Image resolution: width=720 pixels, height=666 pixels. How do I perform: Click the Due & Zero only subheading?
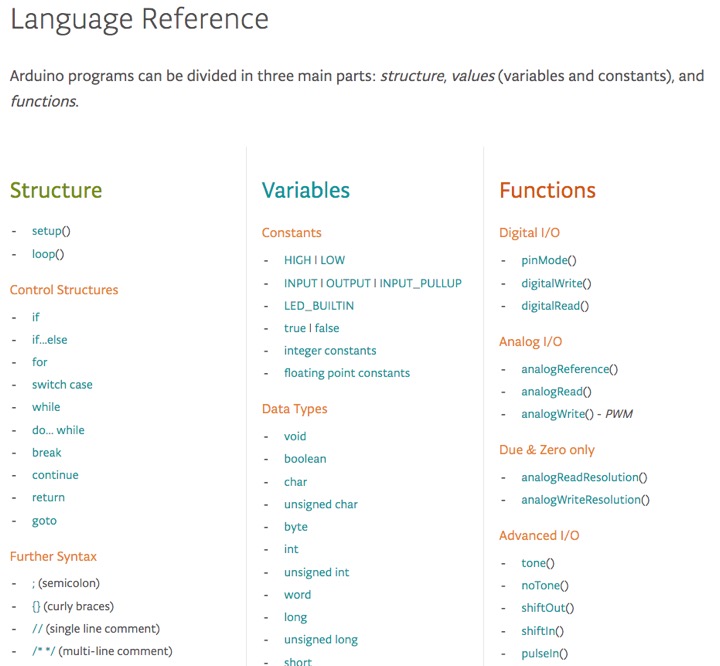[547, 450]
